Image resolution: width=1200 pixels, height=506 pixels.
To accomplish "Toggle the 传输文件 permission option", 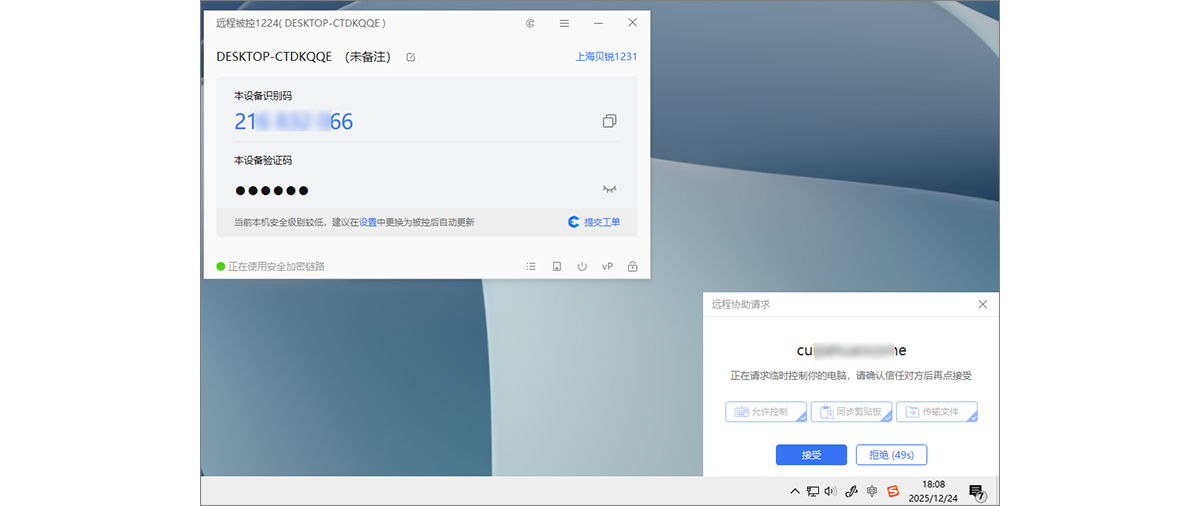I will [x=936, y=412].
